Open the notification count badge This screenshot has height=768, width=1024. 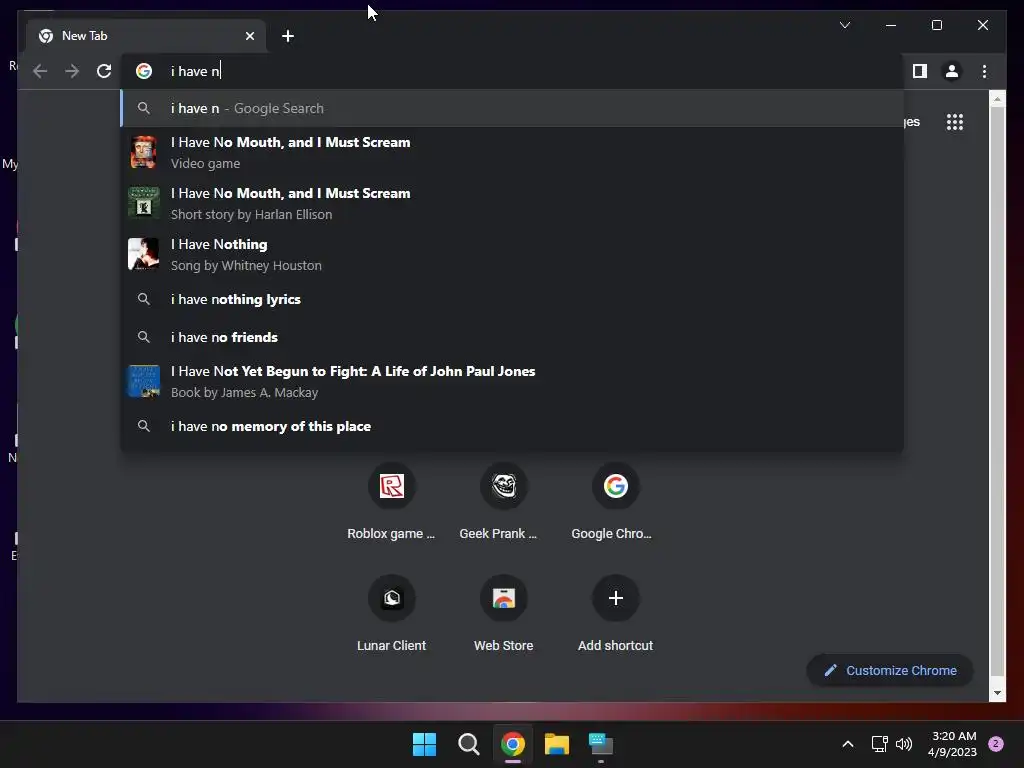pyautogui.click(x=996, y=744)
